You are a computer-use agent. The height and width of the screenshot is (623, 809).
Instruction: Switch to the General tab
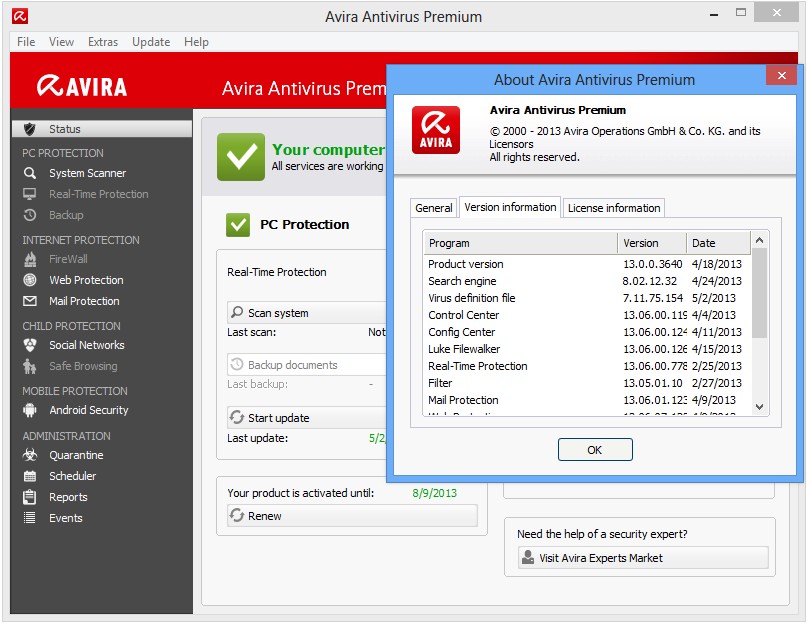tap(433, 208)
